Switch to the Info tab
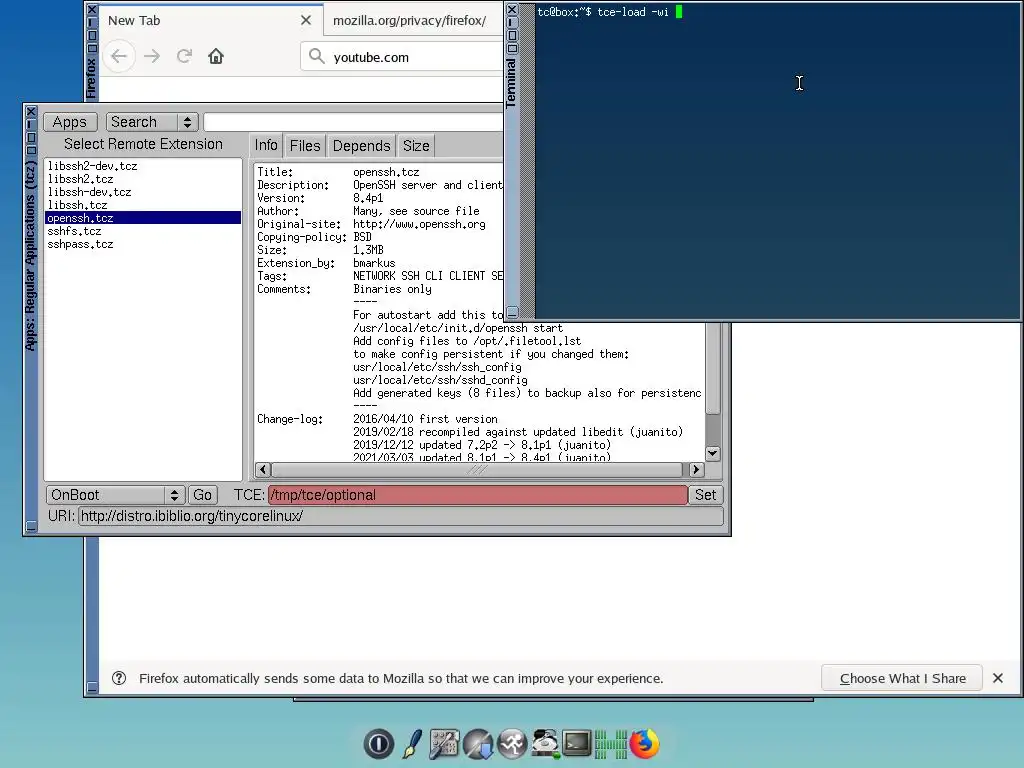This screenshot has height=768, width=1024. click(266, 146)
